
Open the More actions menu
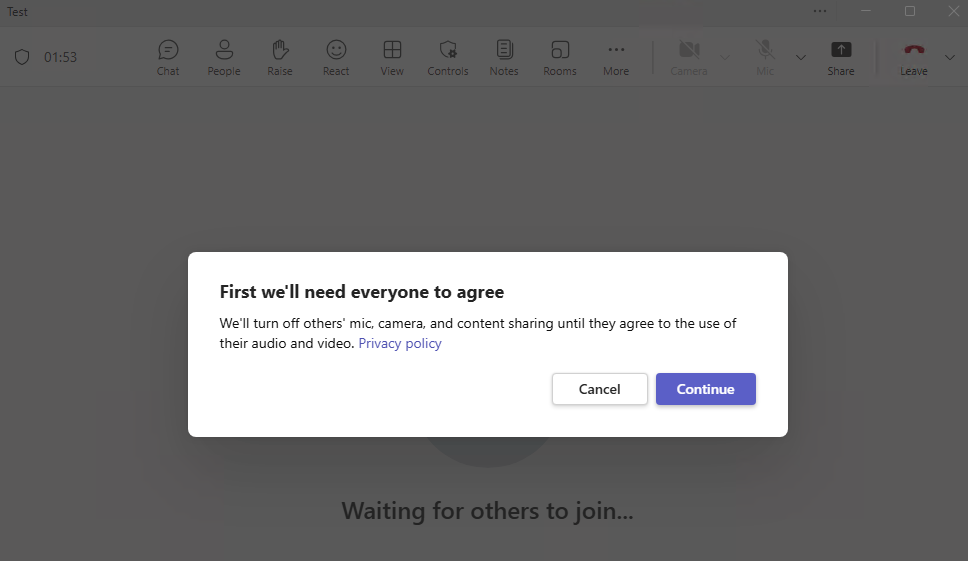point(616,57)
